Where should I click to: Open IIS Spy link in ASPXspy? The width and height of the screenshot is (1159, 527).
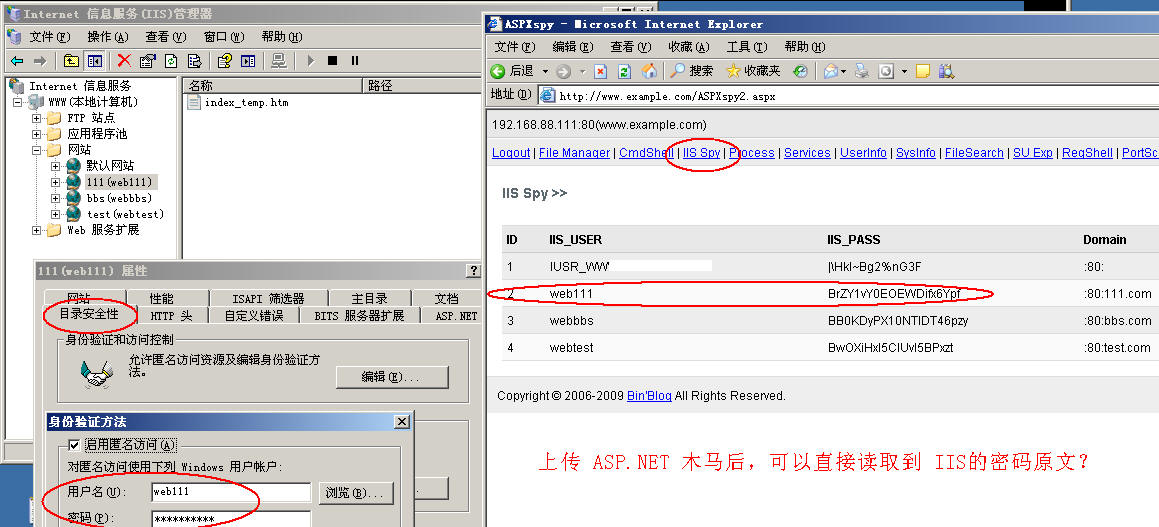701,153
